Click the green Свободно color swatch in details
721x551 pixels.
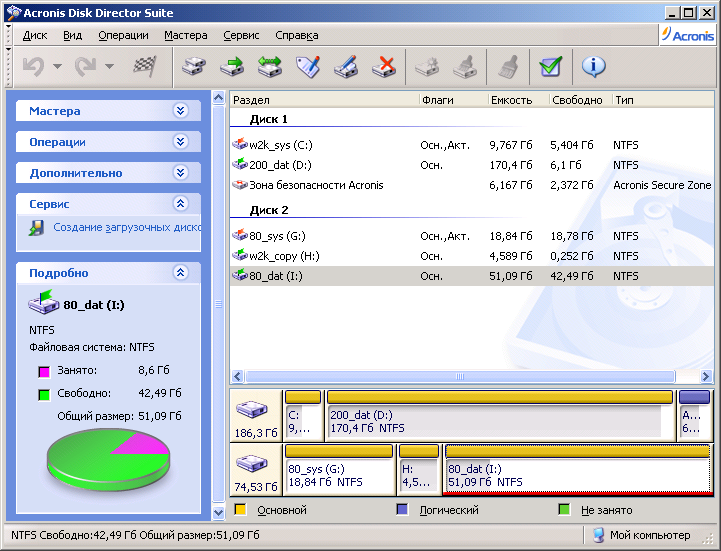point(44,395)
